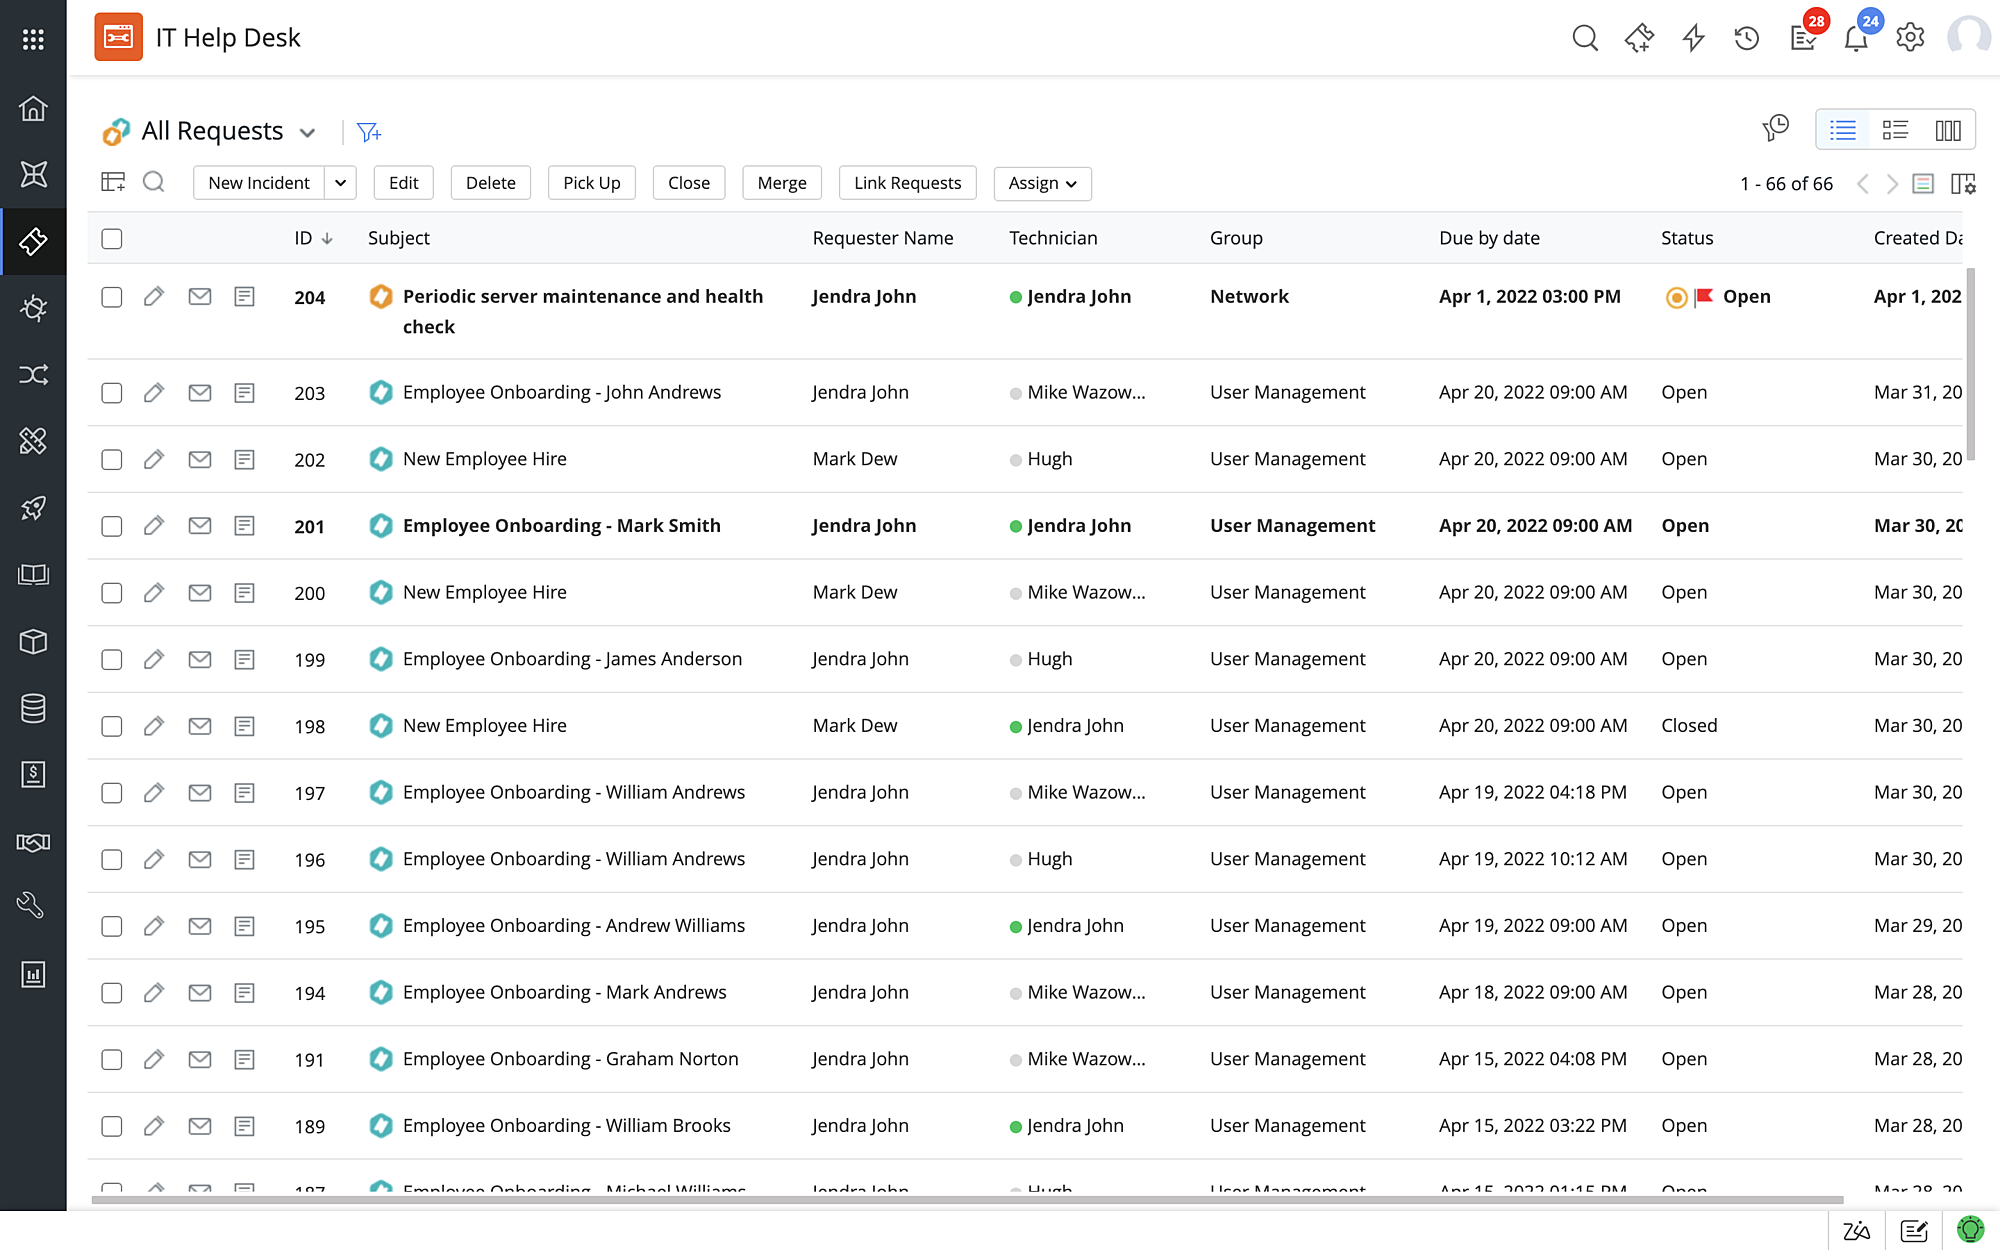Screen dimensions: 2000x1250
Task: Open the Assign dropdown
Action: [1042, 183]
